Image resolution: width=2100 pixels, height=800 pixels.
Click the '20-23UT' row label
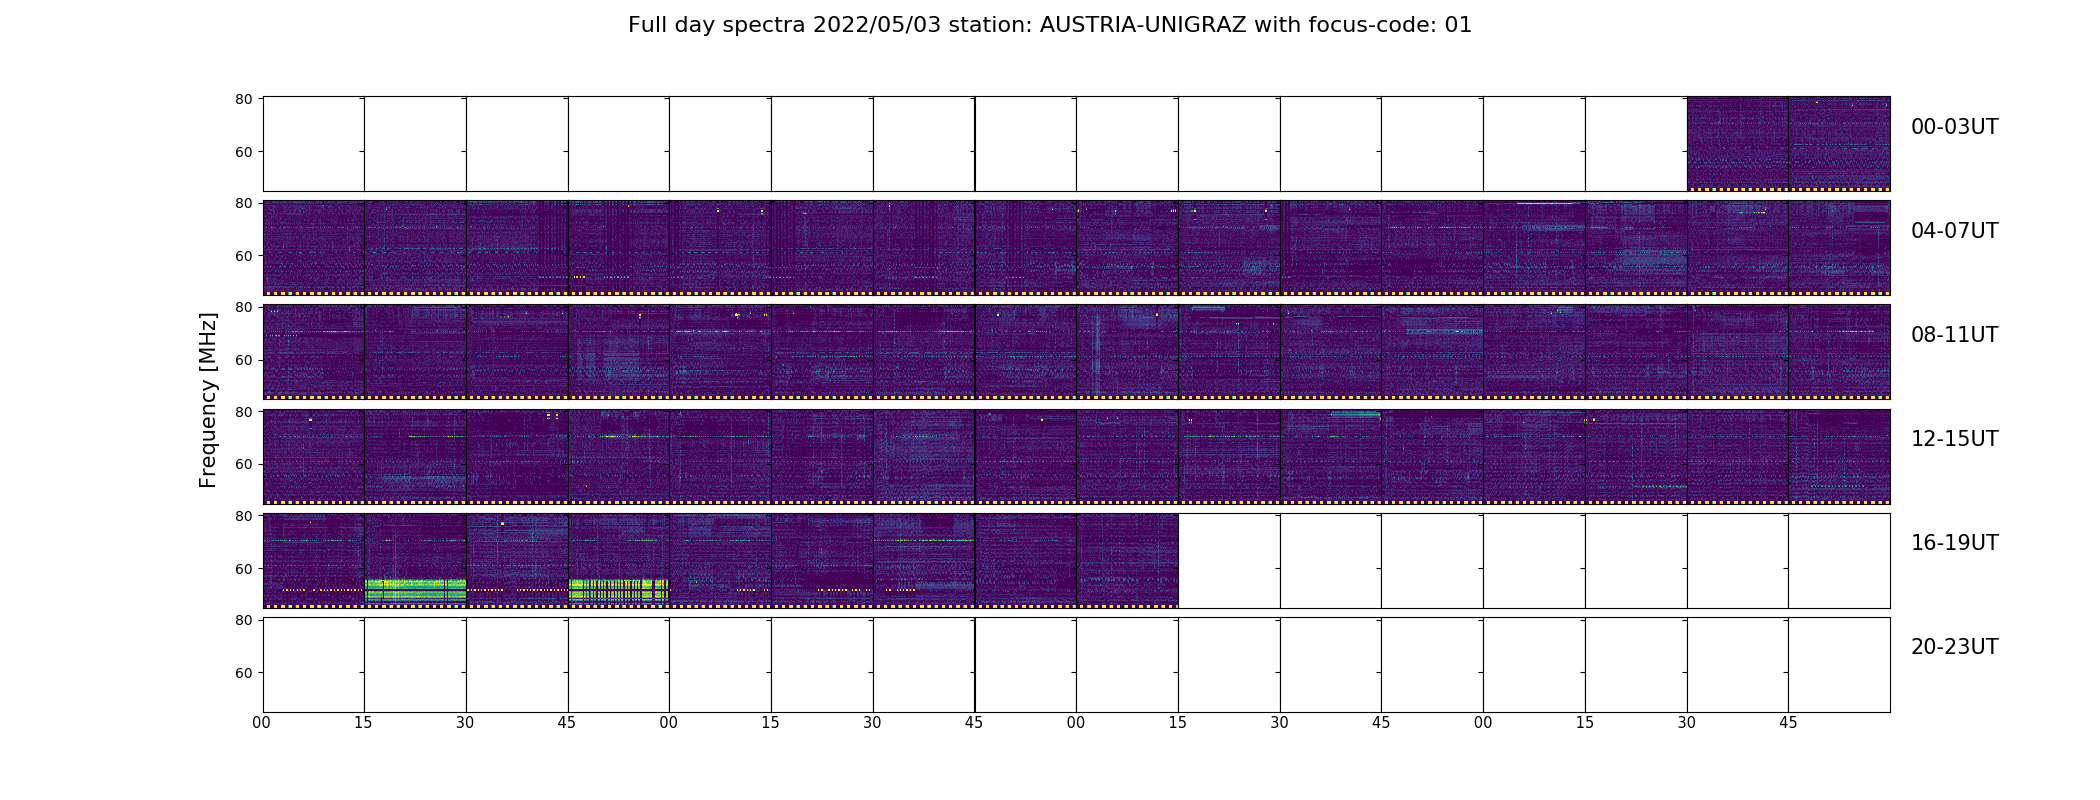pos(1954,647)
